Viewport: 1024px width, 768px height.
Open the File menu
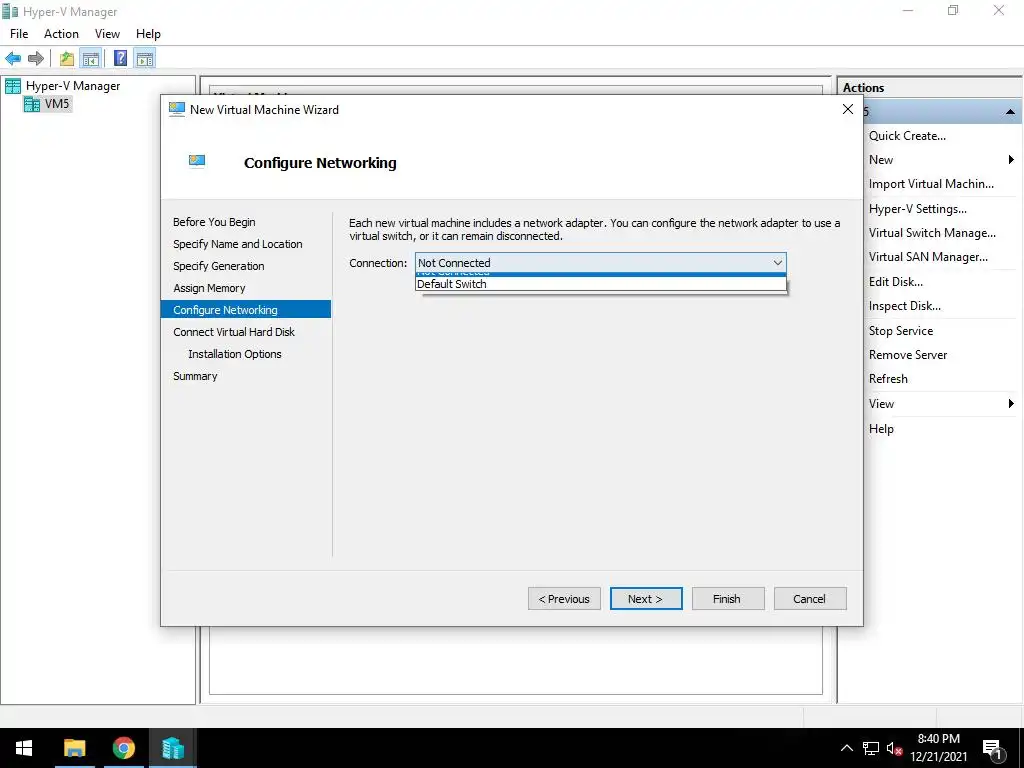point(19,34)
